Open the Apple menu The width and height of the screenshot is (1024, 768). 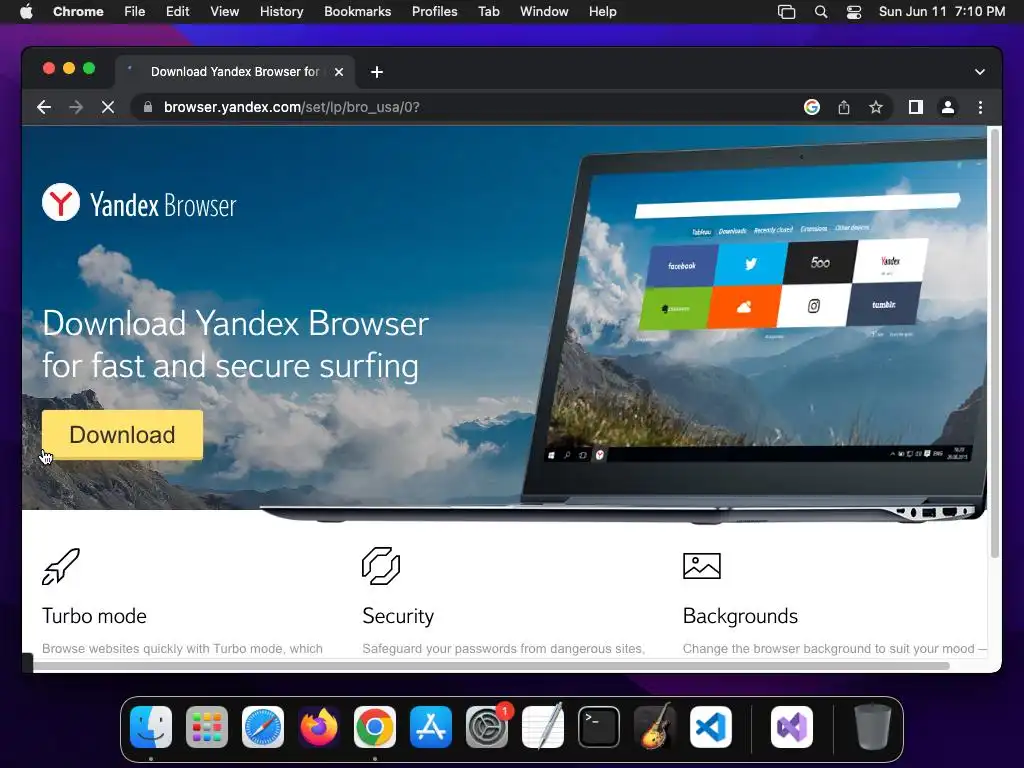(26, 12)
